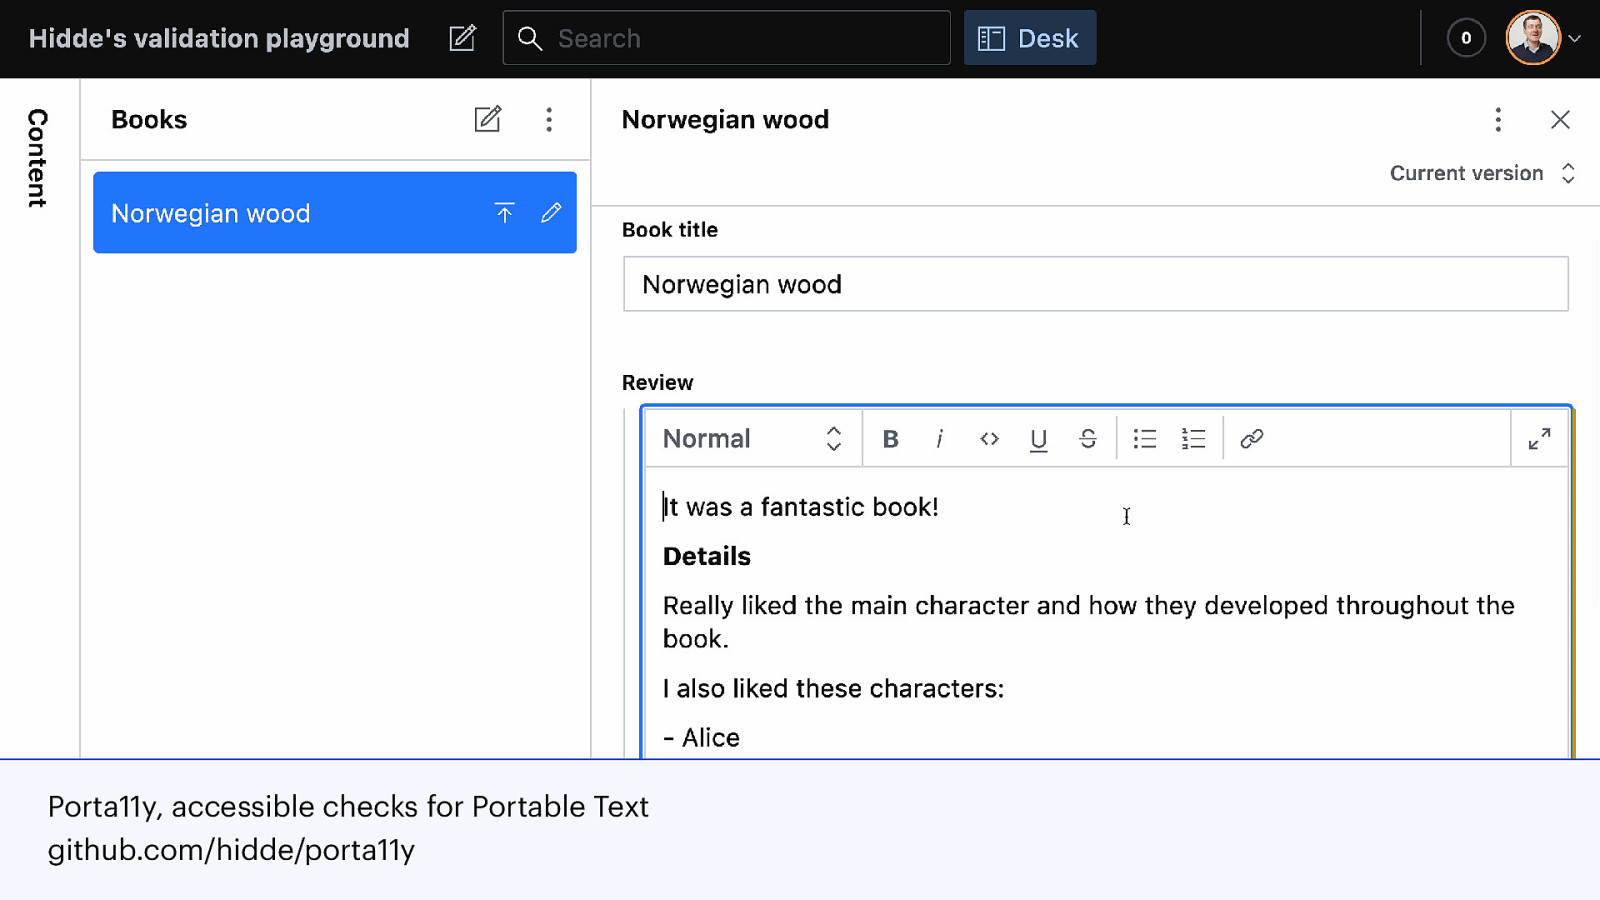Image resolution: width=1600 pixels, height=900 pixels.
Task: Click the 'Details' heading in the review
Action: click(x=707, y=556)
